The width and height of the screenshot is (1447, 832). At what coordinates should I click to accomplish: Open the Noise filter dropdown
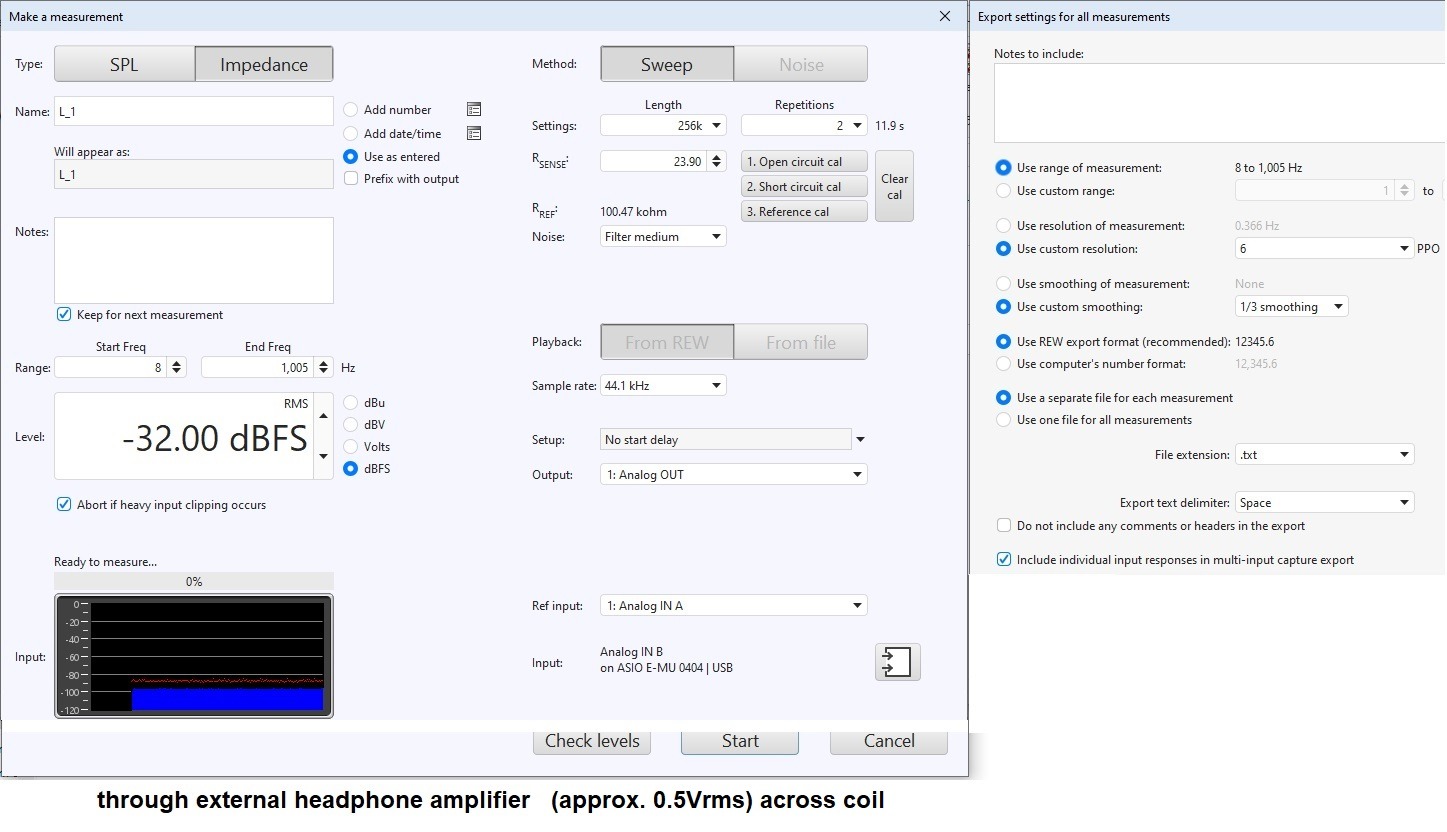click(x=664, y=237)
